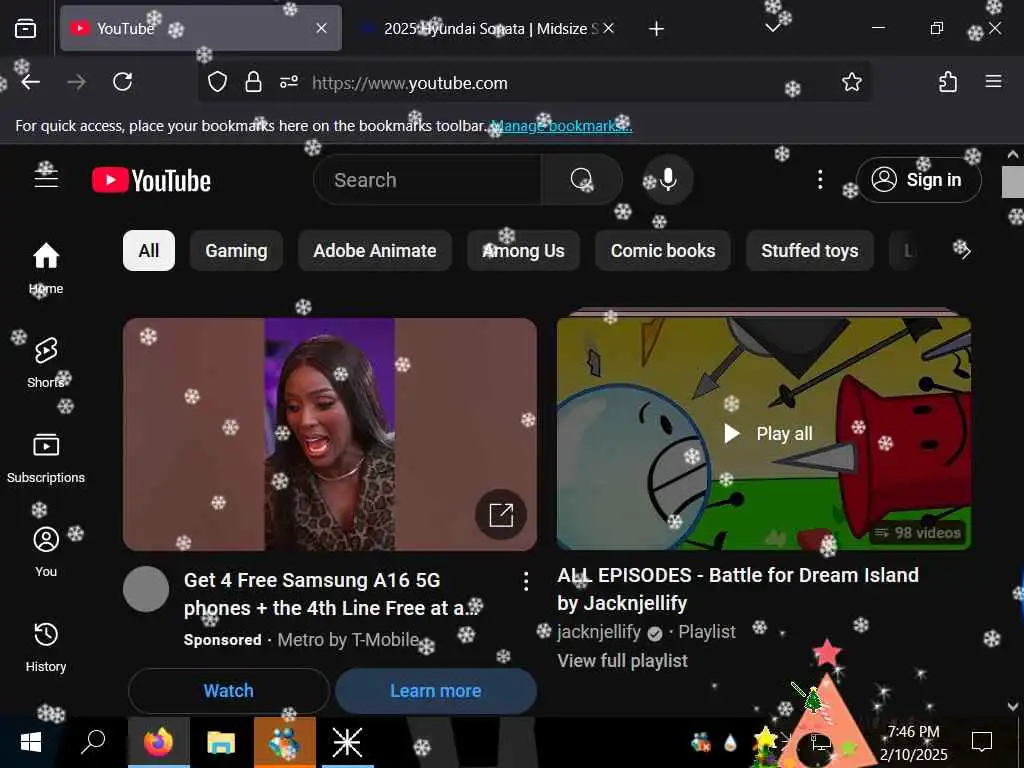Viewport: 1024px width, 768px height.
Task: Select the Stuffed toys chip
Action: coord(810,251)
